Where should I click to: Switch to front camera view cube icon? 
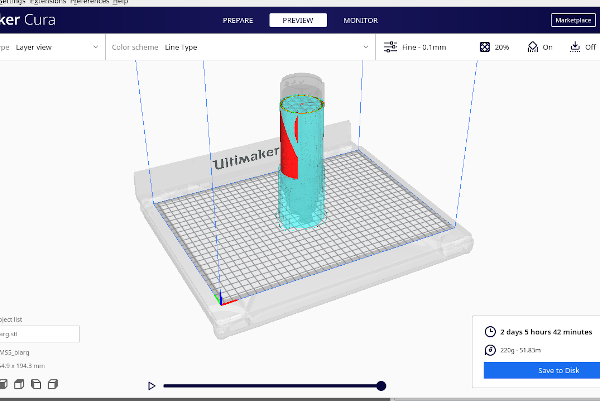pos(2,384)
